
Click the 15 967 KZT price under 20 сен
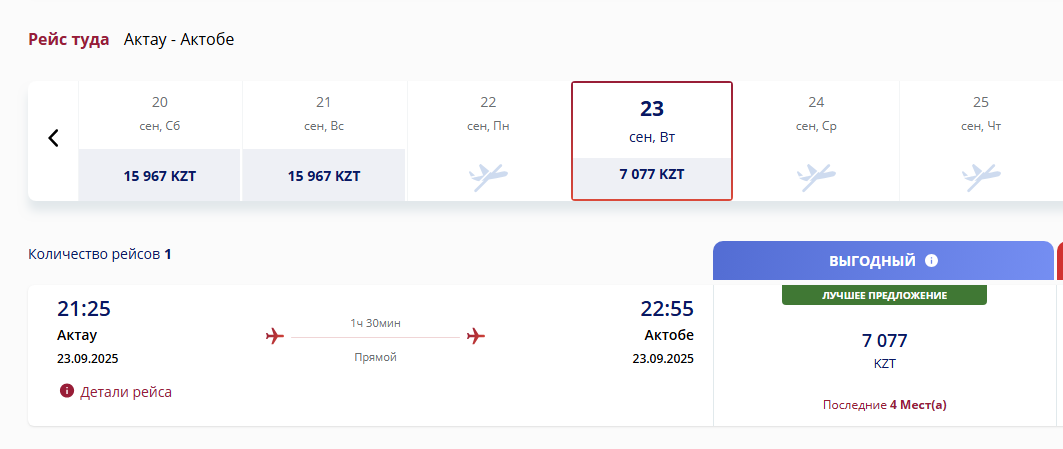coord(160,176)
